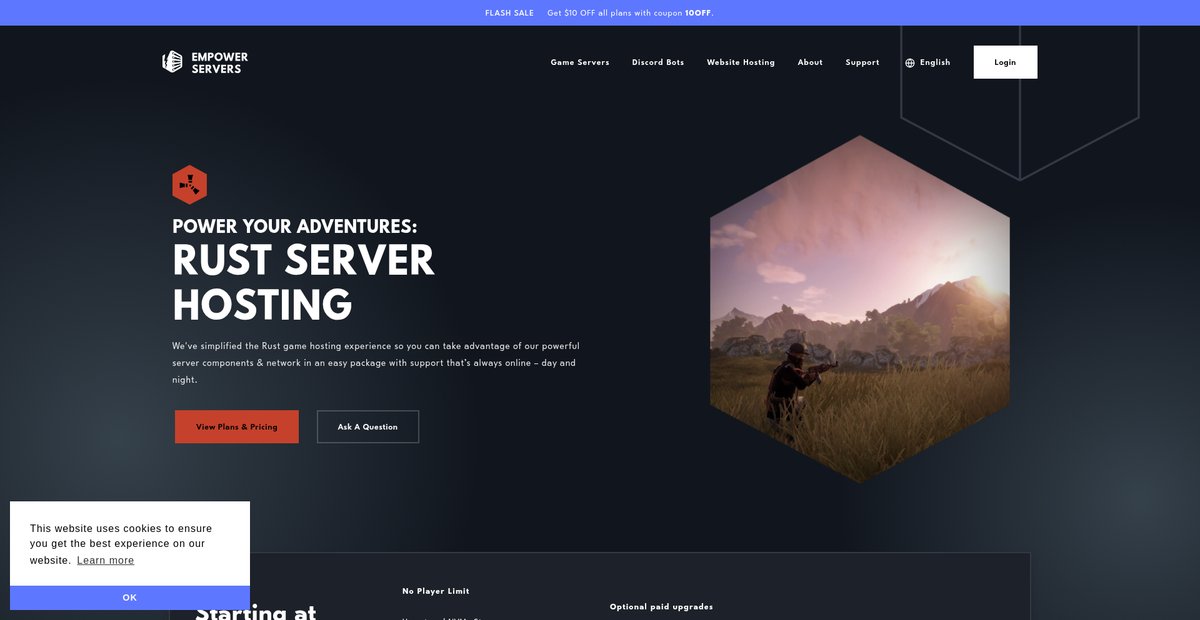Screen dimensions: 1200x620
Task: Click the No Player Limit text
Action: (x=436, y=591)
